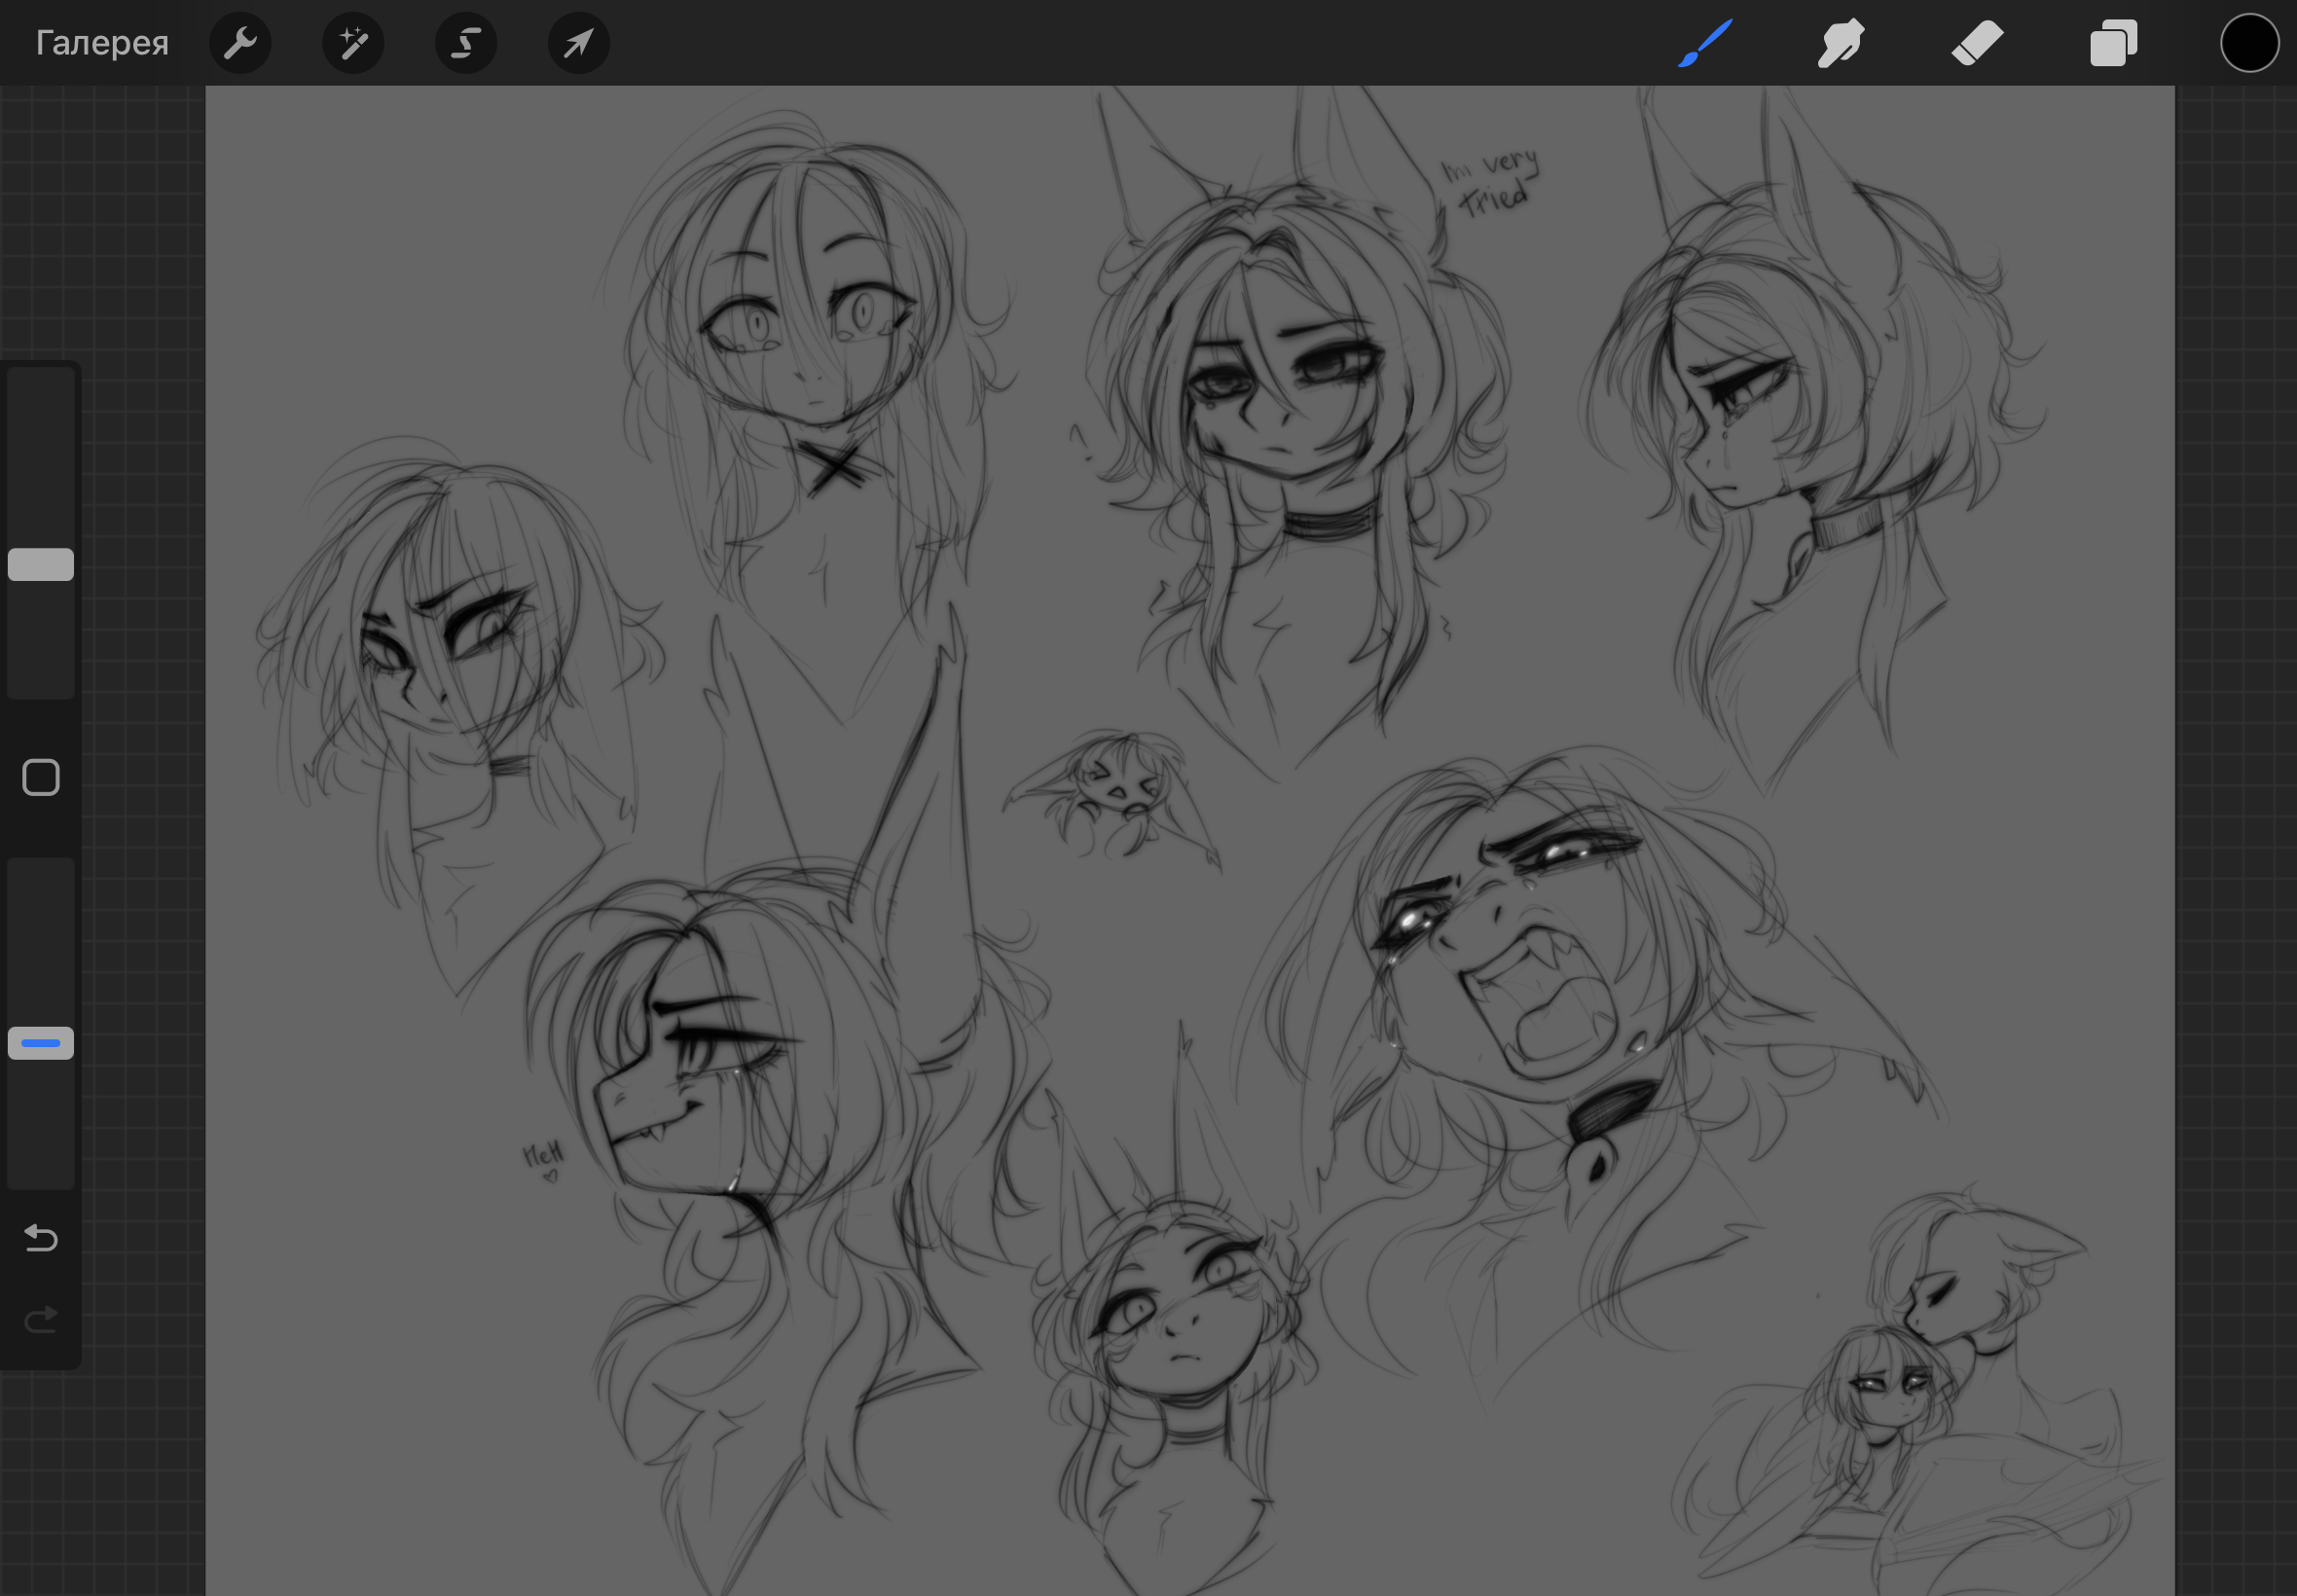Open the black active color picker

coord(2249,43)
